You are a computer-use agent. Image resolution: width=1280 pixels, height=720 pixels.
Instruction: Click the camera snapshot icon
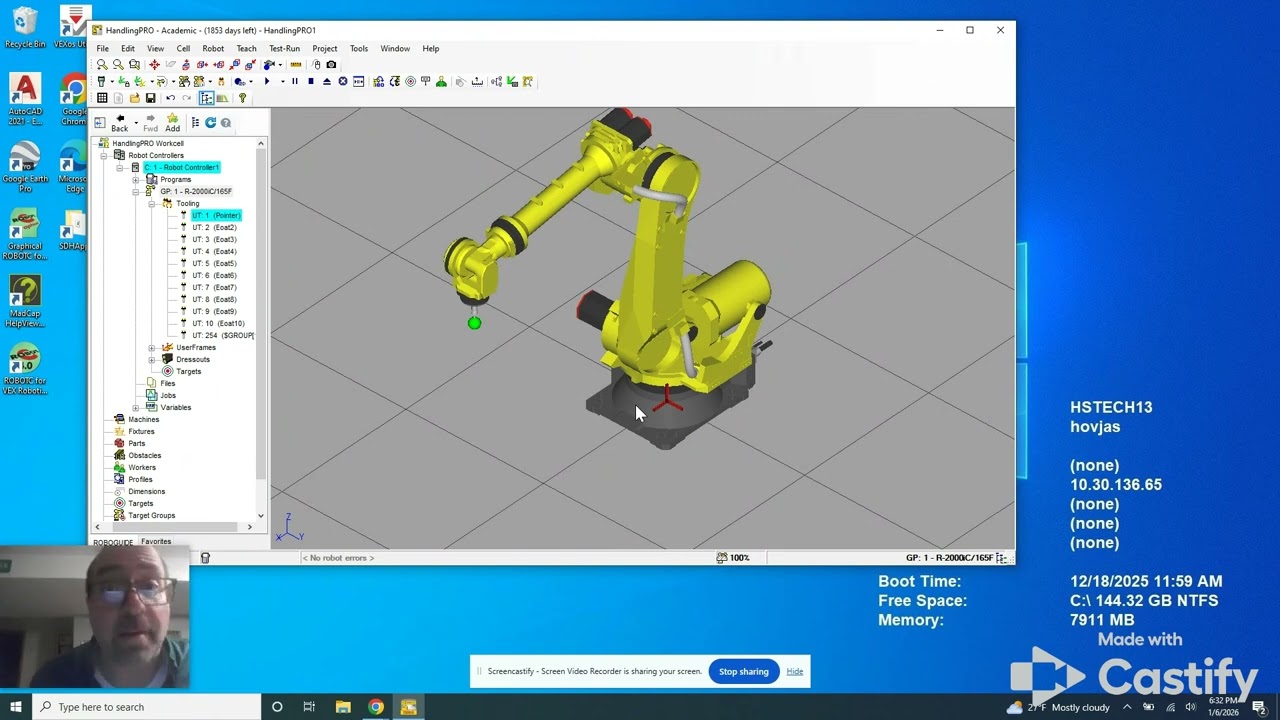tap(331, 64)
